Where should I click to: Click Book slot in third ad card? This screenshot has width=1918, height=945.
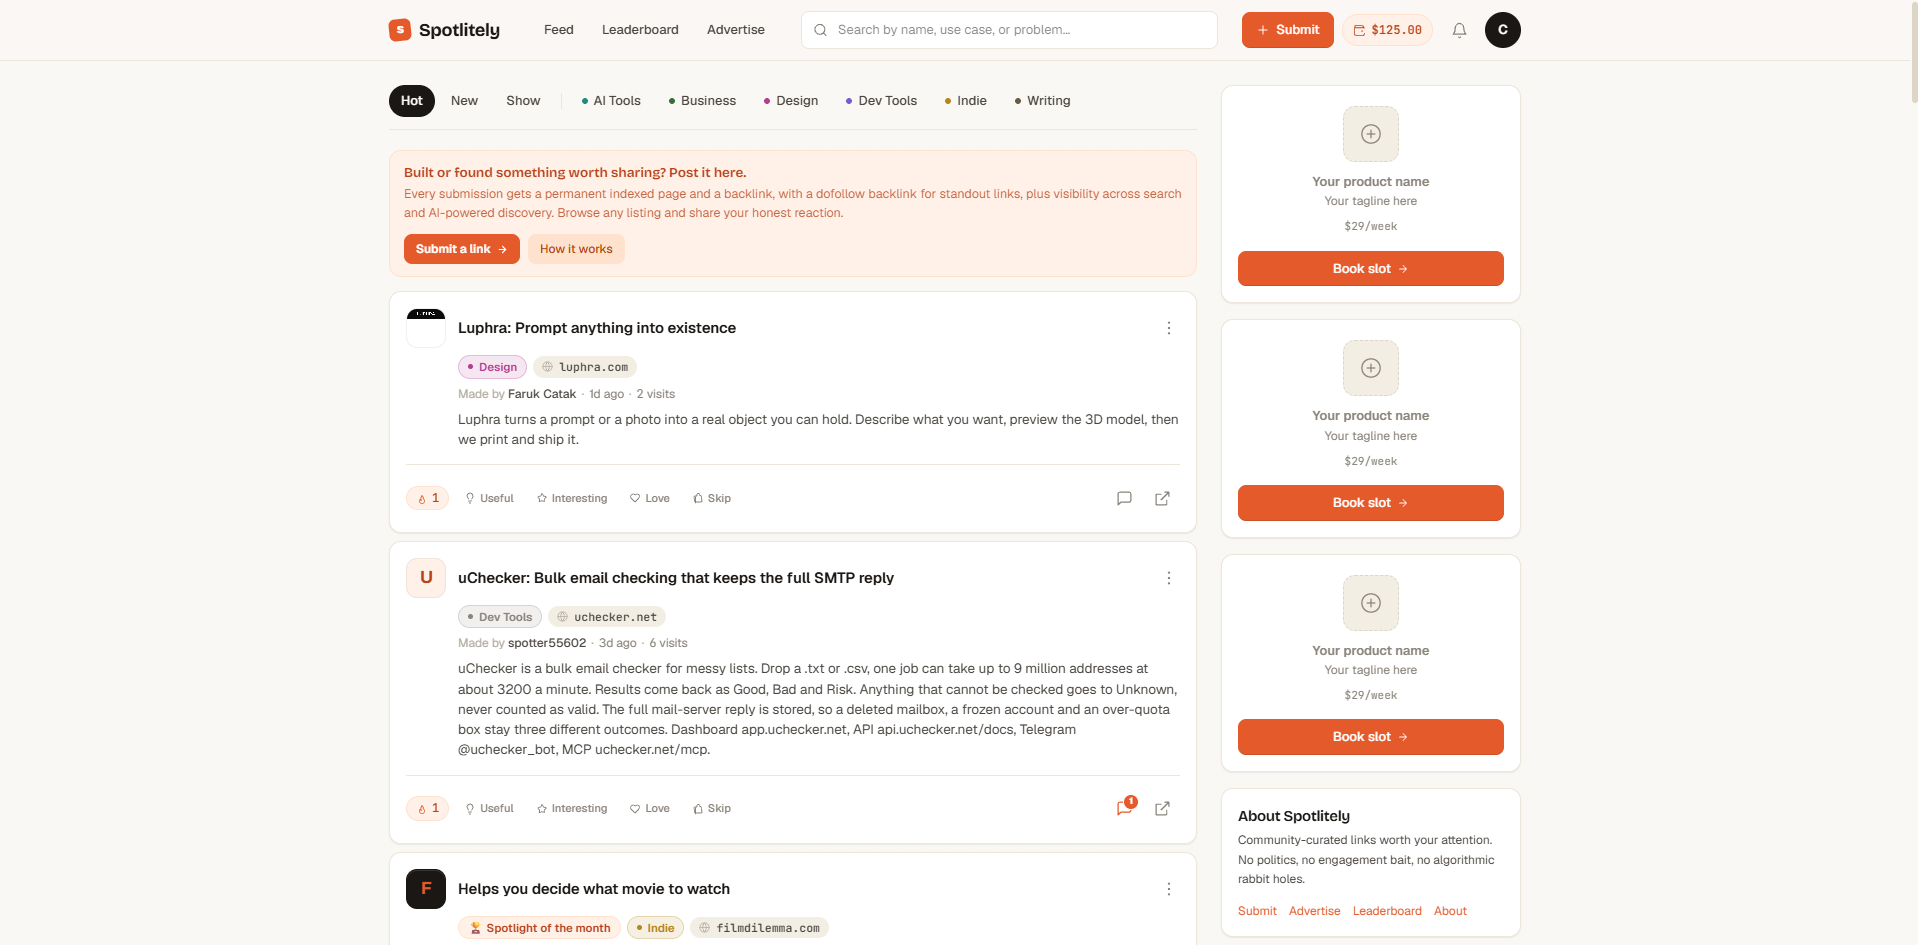tap(1370, 737)
